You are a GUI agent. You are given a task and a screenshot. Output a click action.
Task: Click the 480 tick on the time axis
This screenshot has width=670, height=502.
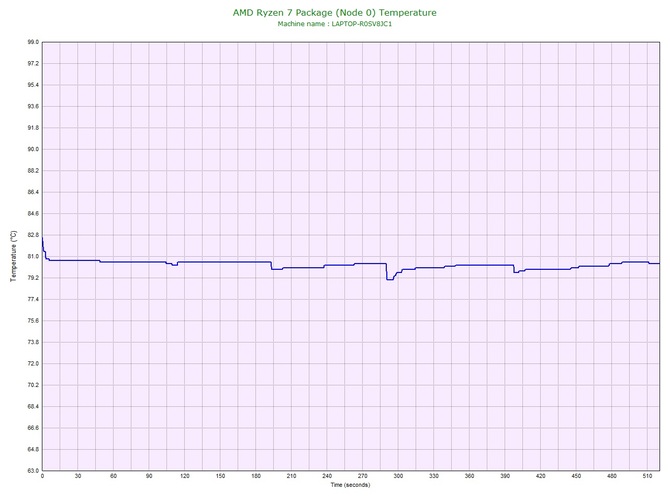[x=612, y=476]
